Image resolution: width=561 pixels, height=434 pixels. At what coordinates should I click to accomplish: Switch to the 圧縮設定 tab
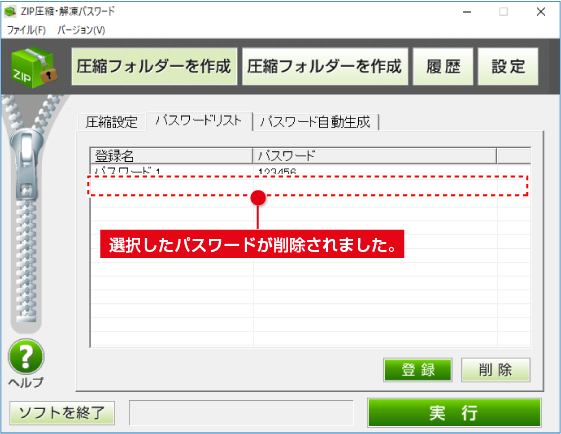[x=111, y=122]
